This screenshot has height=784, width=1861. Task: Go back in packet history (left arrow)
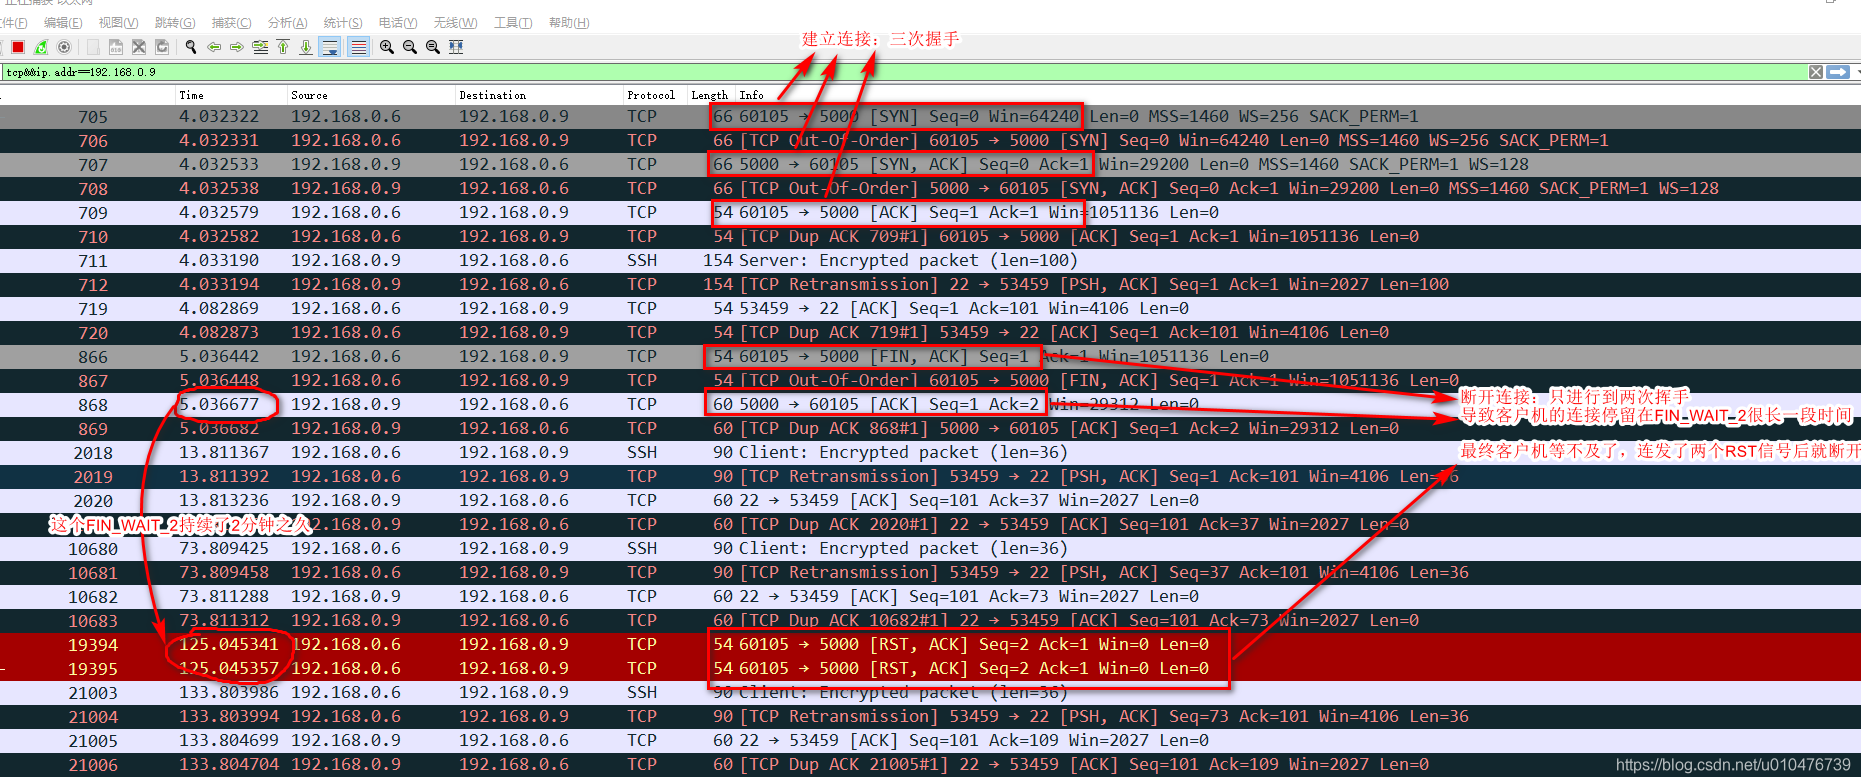214,47
